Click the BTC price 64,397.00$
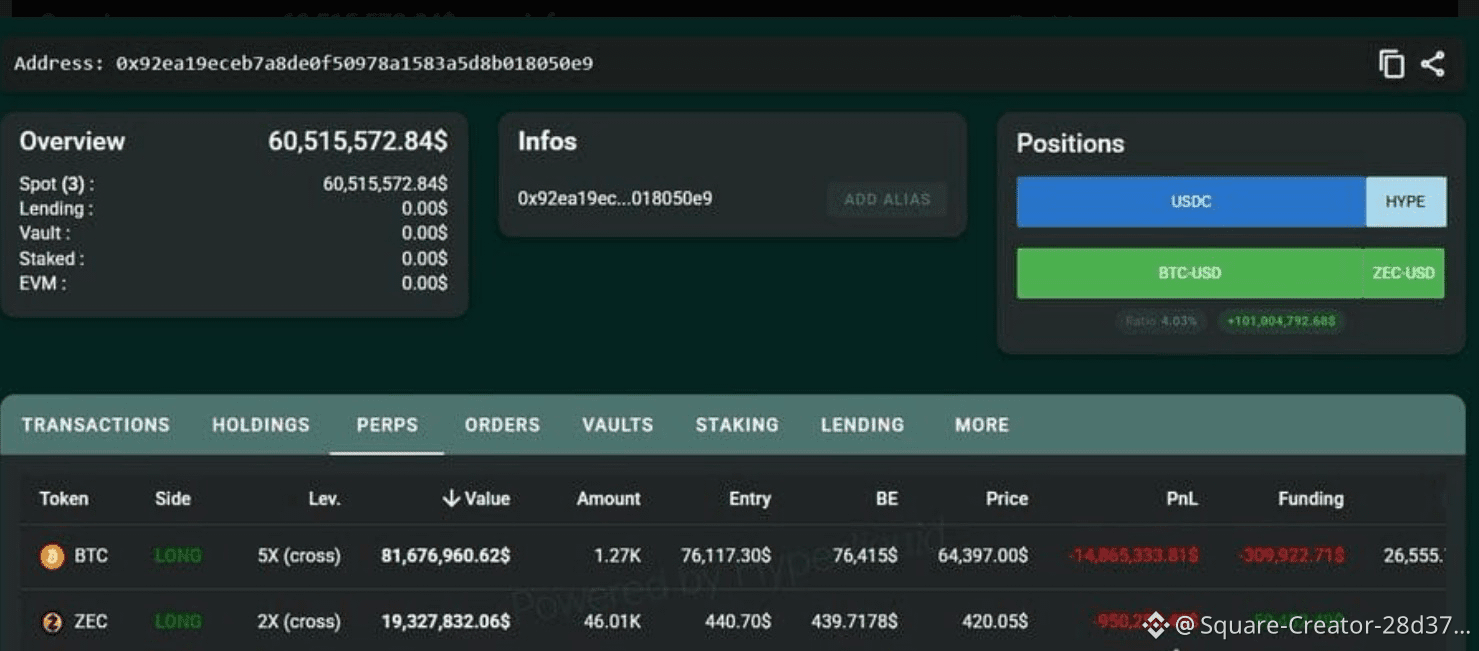1479x651 pixels. click(983, 555)
